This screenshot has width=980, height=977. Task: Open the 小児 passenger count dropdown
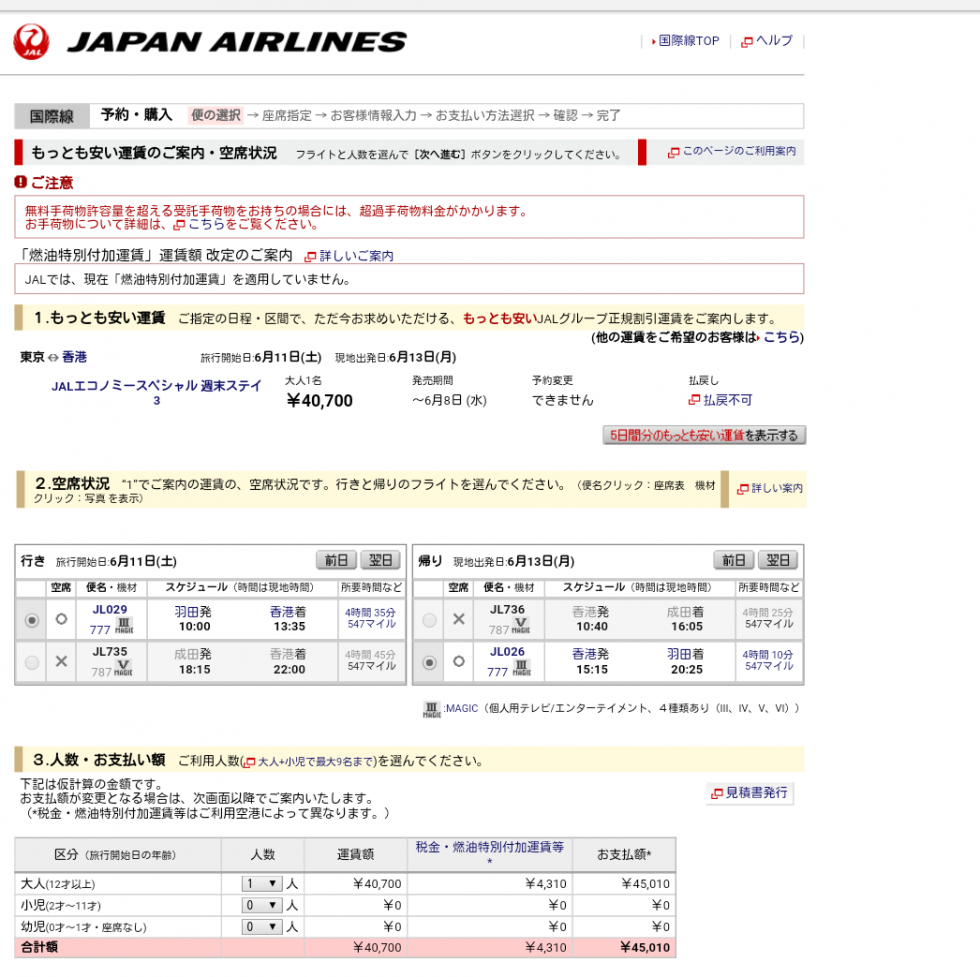point(262,905)
